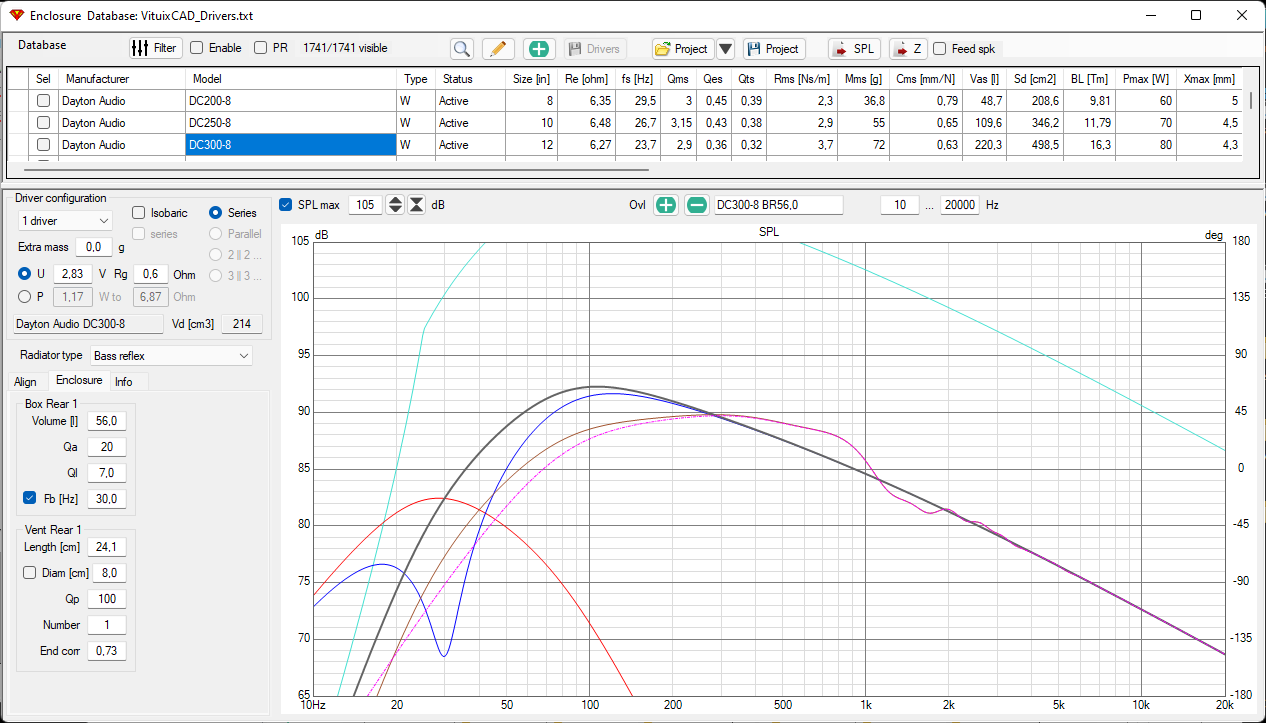Toggle the Fb [Hz] checkbox
This screenshot has height=723, width=1266.
click(x=30, y=498)
